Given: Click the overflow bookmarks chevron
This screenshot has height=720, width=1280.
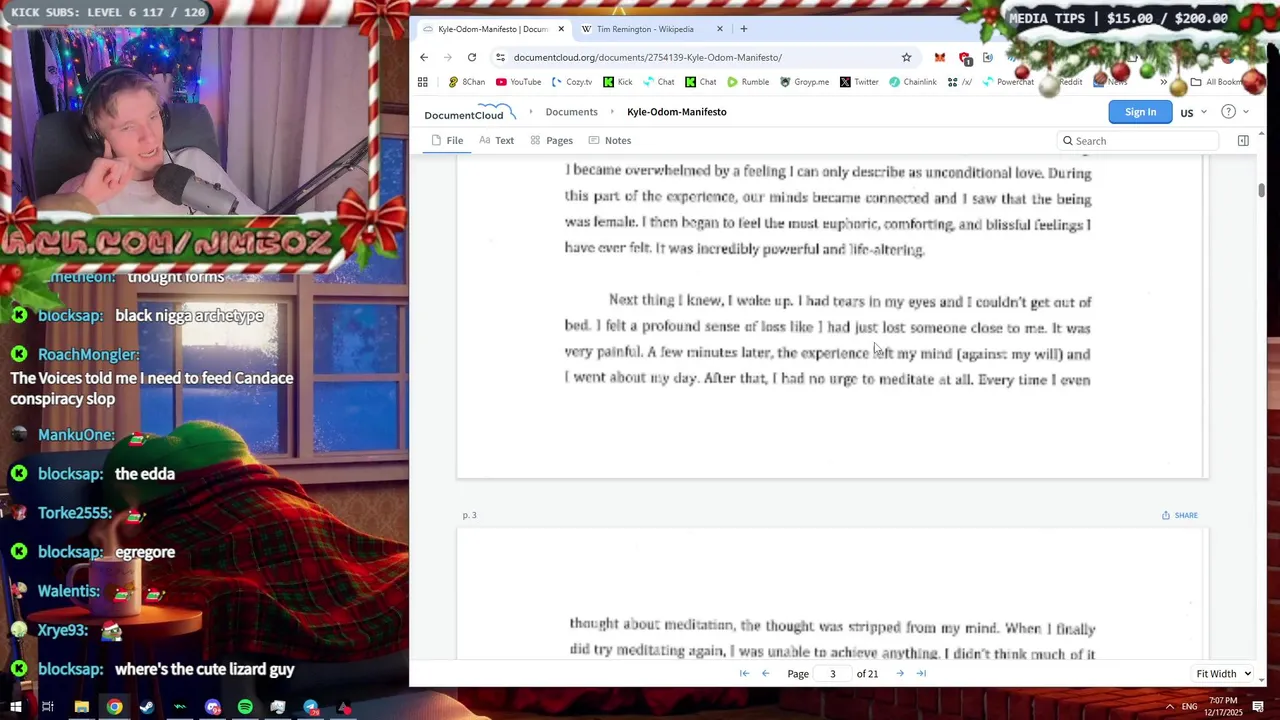Looking at the screenshot, I should click(x=1163, y=82).
